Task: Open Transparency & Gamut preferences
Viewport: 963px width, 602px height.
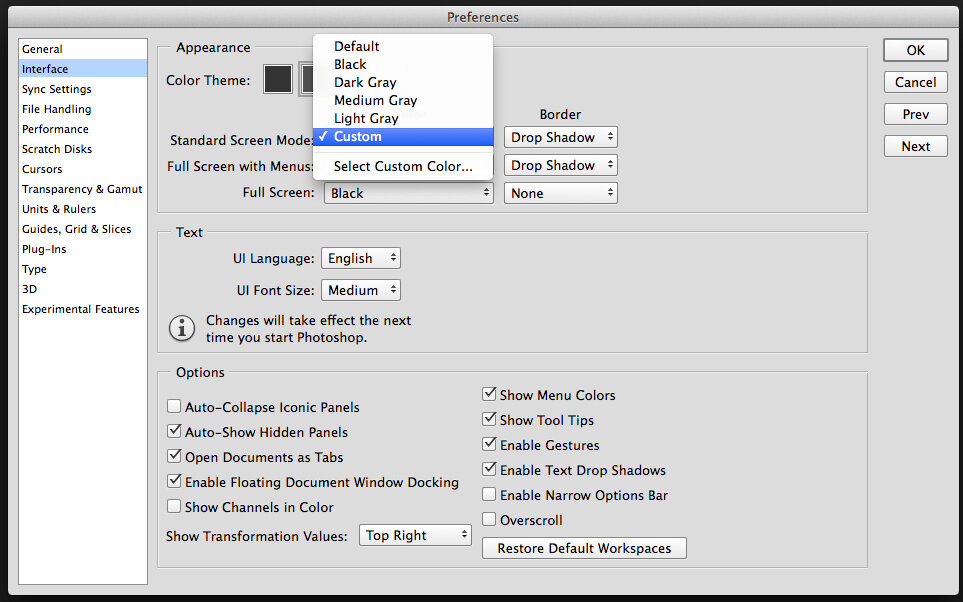Action: point(83,189)
